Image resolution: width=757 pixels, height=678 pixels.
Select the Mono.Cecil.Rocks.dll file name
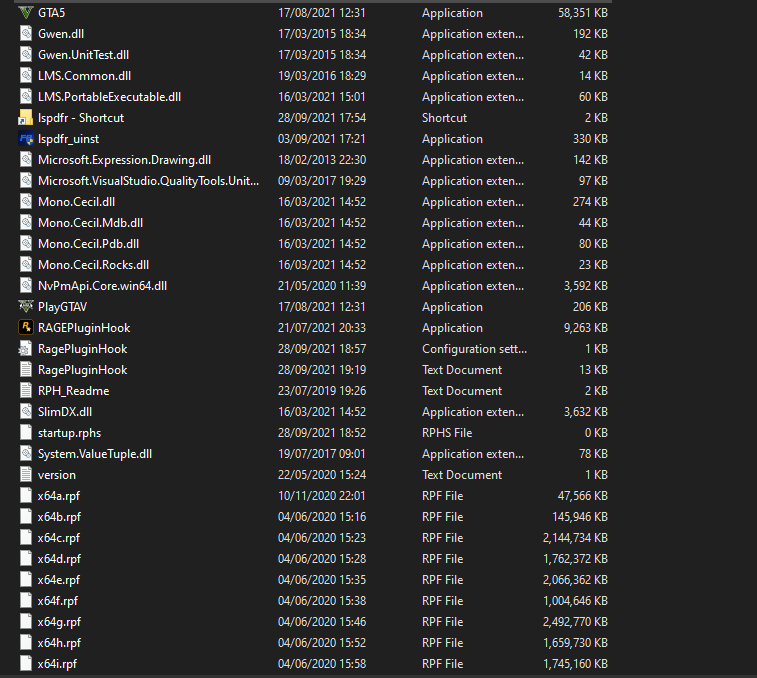point(94,265)
